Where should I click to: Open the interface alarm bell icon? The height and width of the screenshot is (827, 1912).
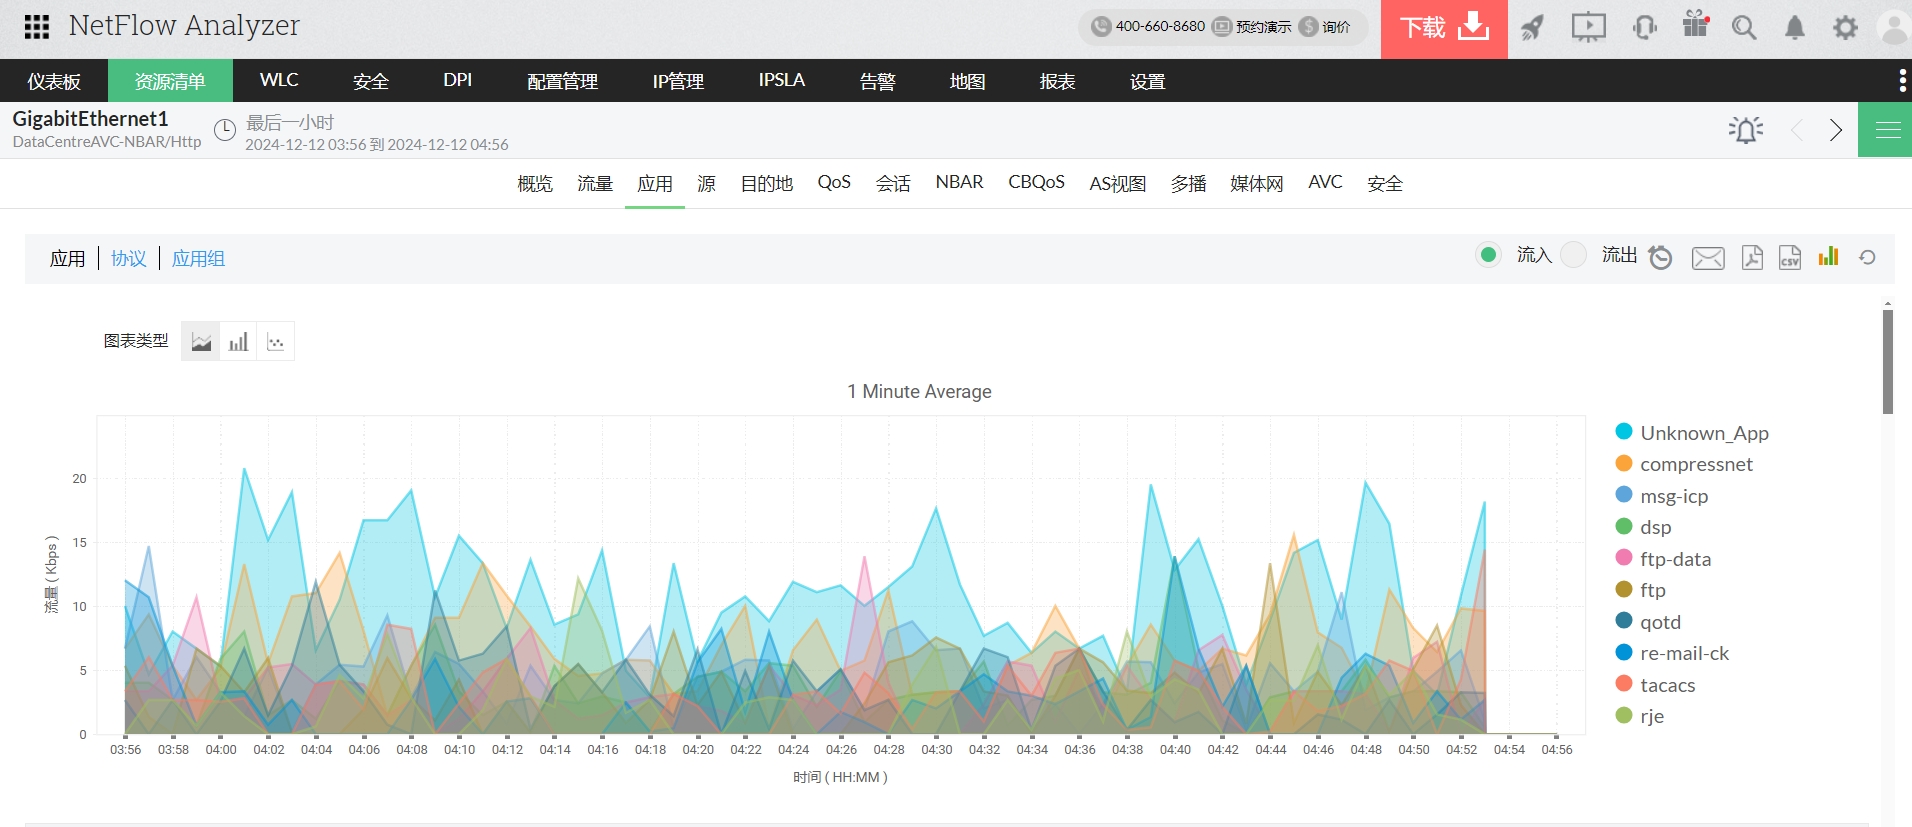click(1745, 130)
